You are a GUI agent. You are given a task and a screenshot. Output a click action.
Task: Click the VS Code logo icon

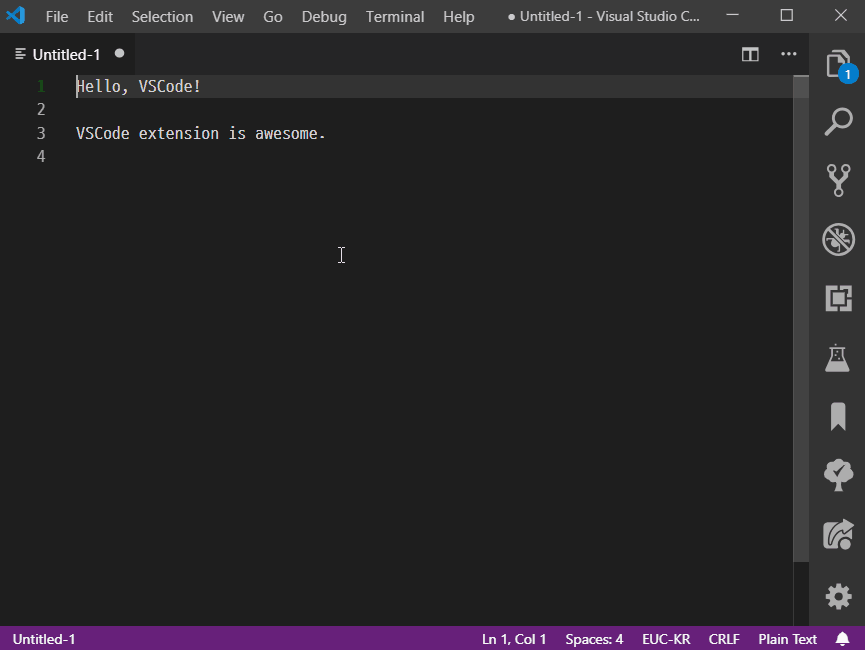(16, 15)
